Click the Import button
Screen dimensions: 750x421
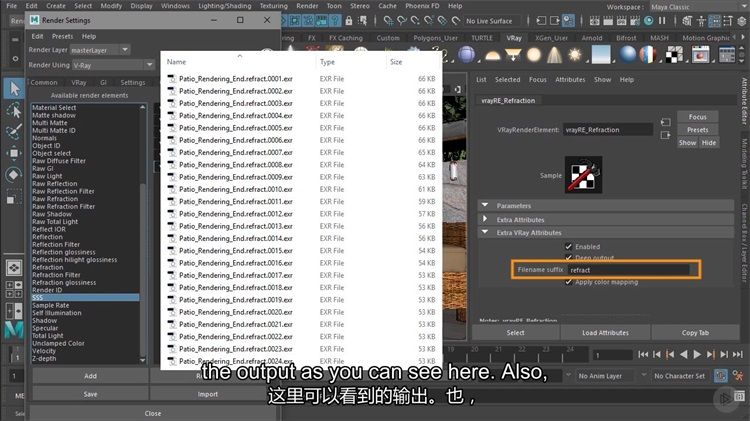point(208,394)
